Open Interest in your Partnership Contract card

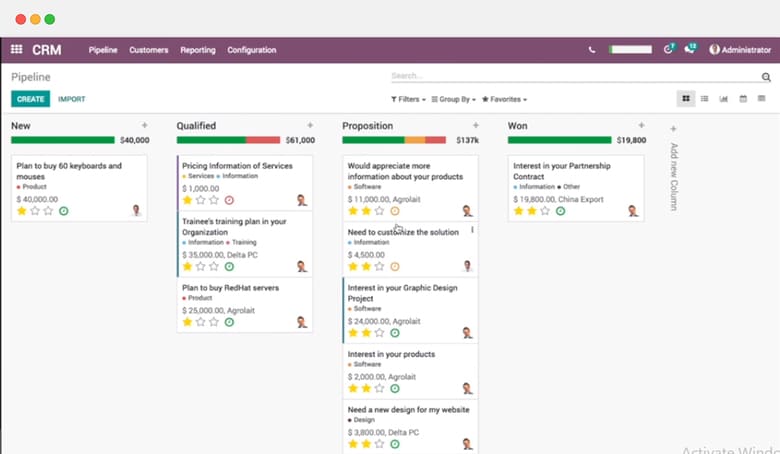click(x=576, y=188)
